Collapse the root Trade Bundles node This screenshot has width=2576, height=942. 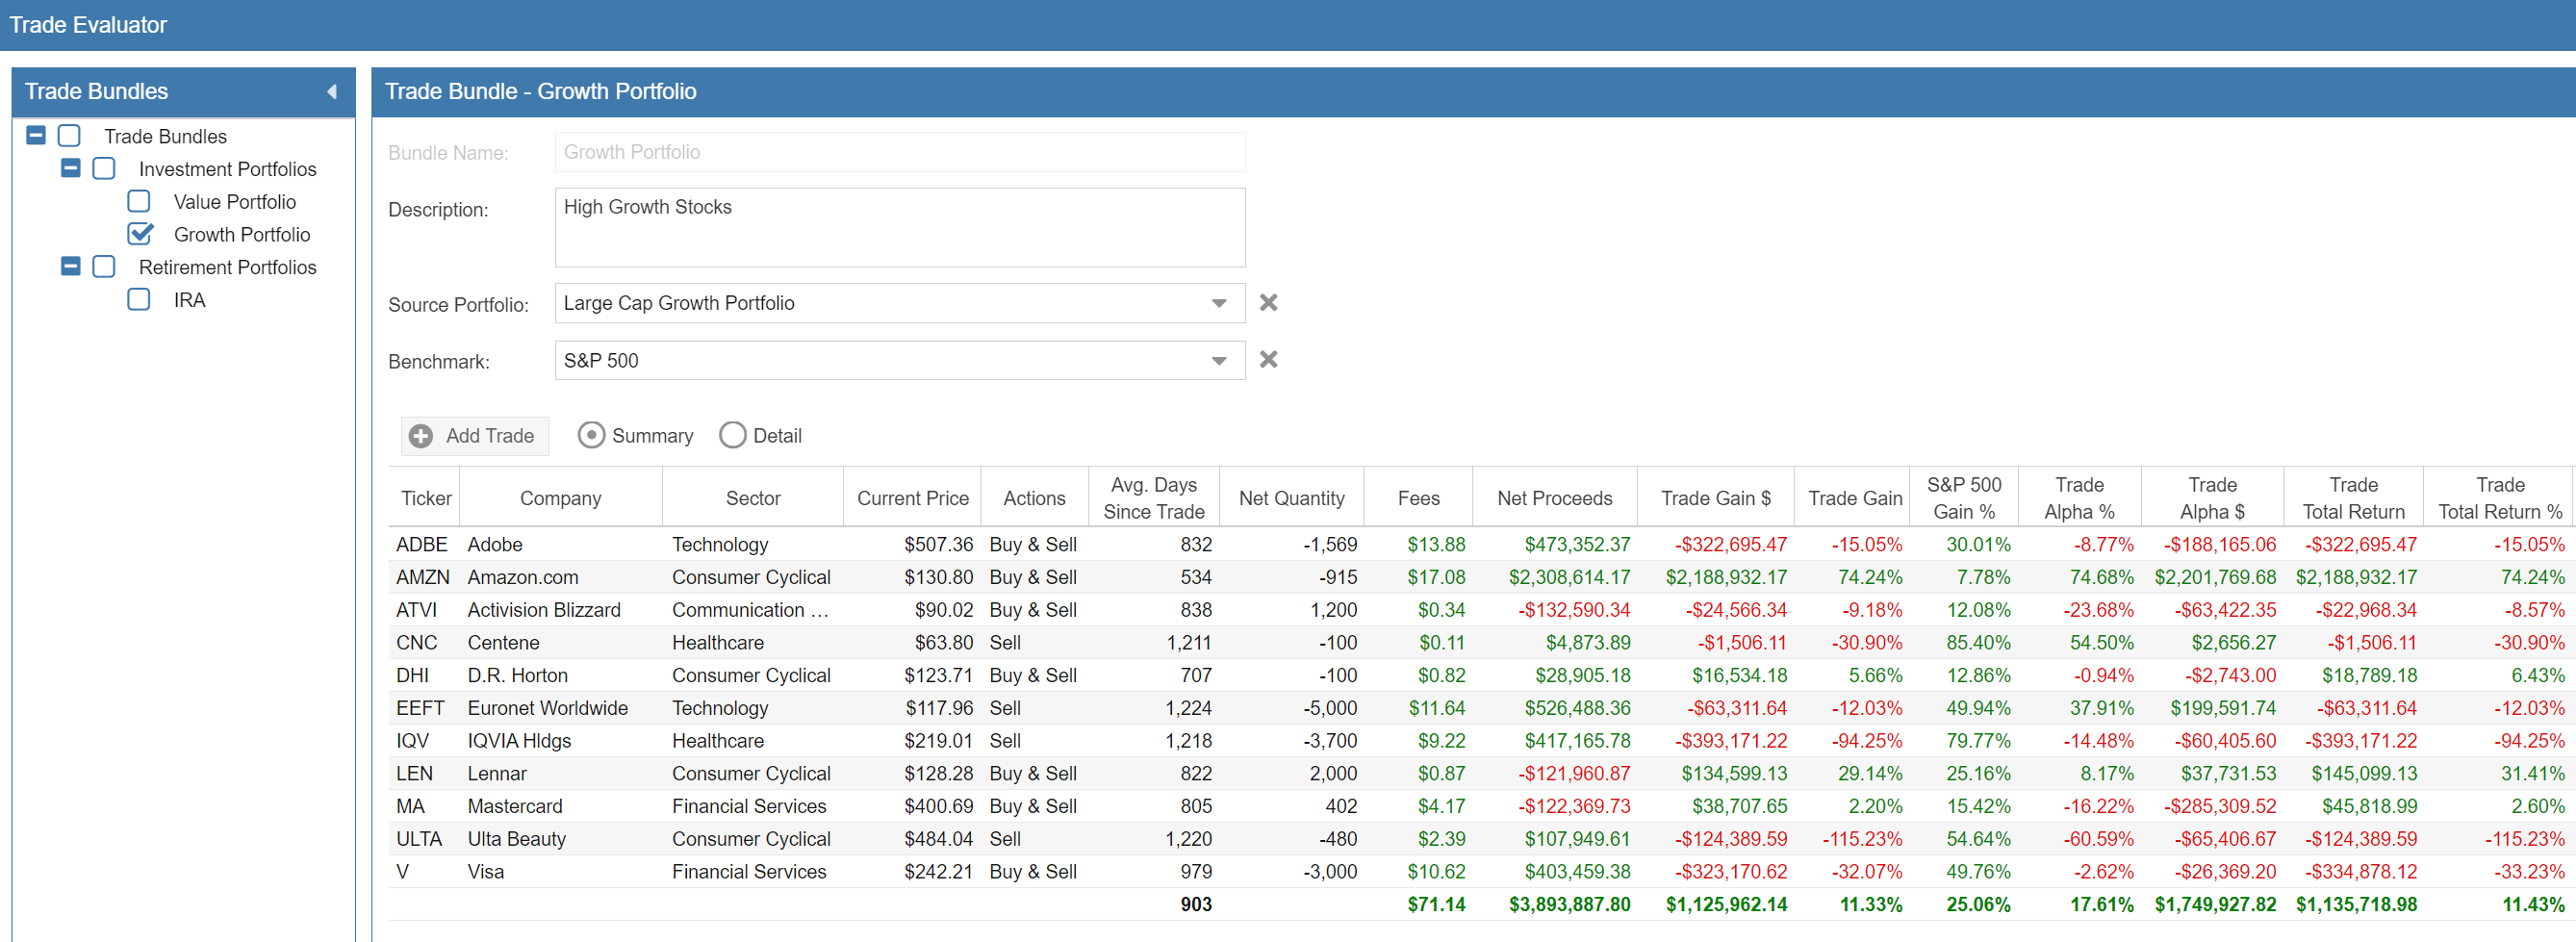tap(36, 135)
